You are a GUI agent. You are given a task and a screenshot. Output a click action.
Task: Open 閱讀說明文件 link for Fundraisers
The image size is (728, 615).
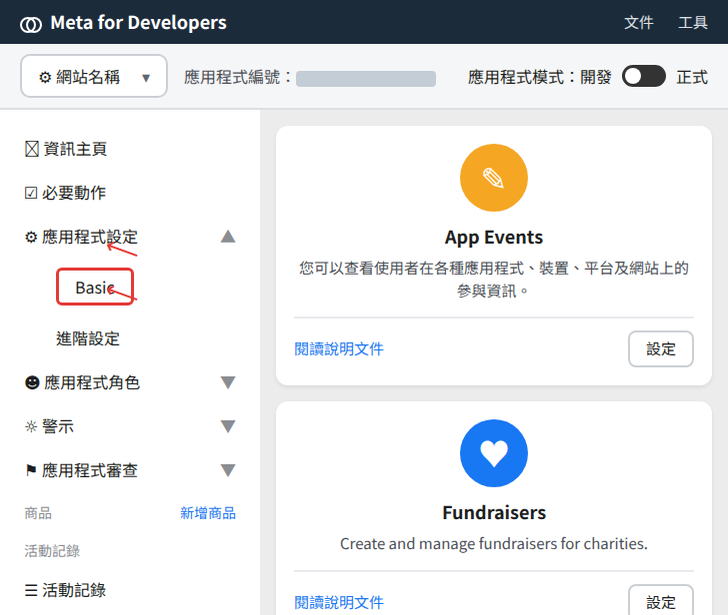coord(339,602)
